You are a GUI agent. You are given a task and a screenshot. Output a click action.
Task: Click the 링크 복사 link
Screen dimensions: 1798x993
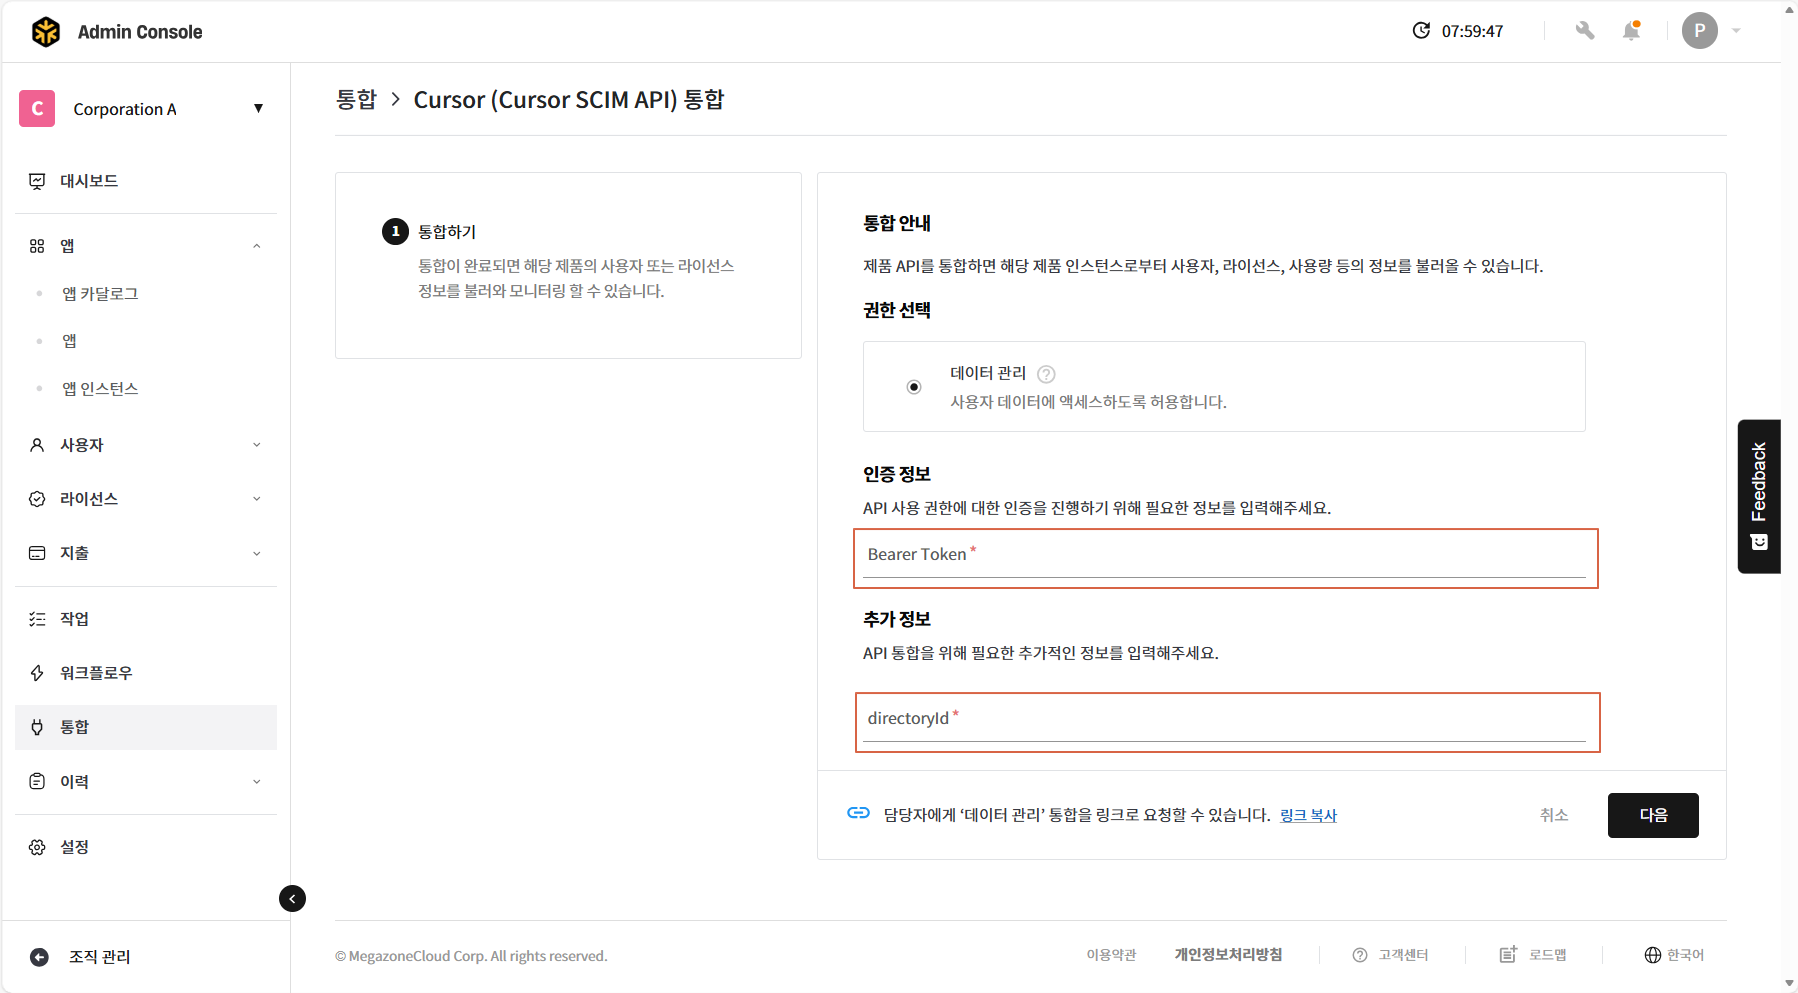[x=1308, y=816]
